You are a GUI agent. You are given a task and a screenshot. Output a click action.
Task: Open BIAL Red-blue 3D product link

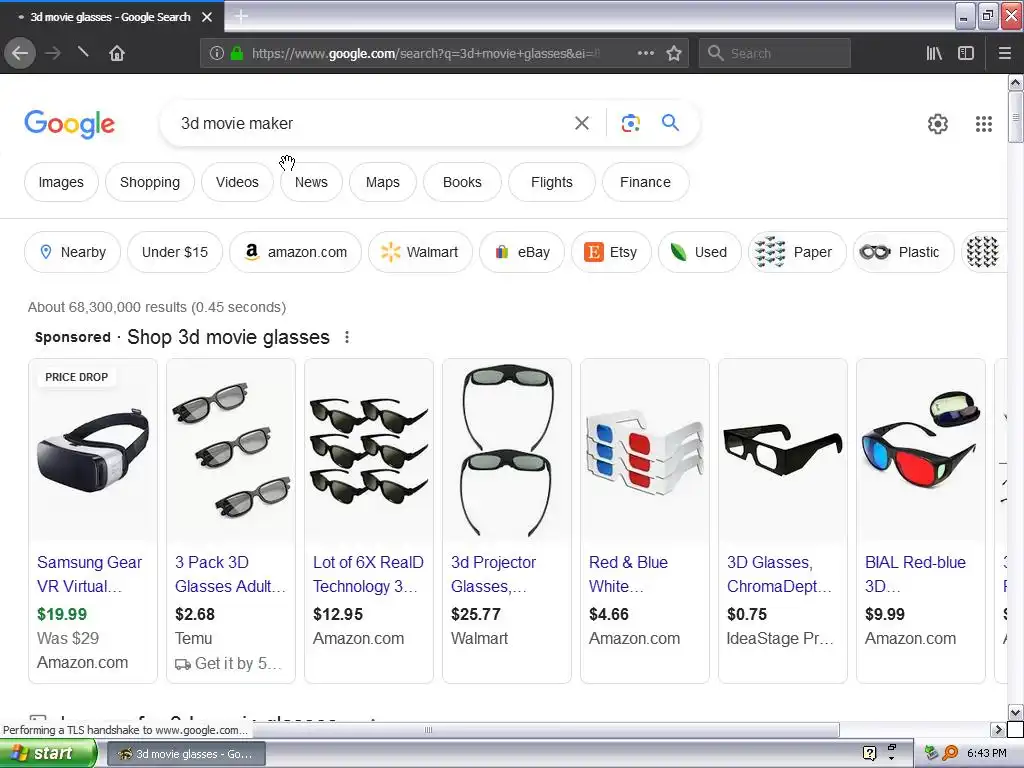coord(915,574)
